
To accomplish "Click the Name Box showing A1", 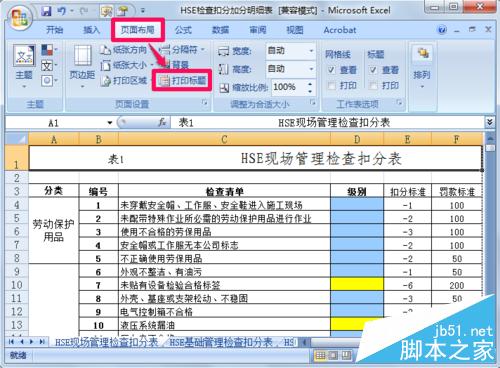I will (54, 123).
